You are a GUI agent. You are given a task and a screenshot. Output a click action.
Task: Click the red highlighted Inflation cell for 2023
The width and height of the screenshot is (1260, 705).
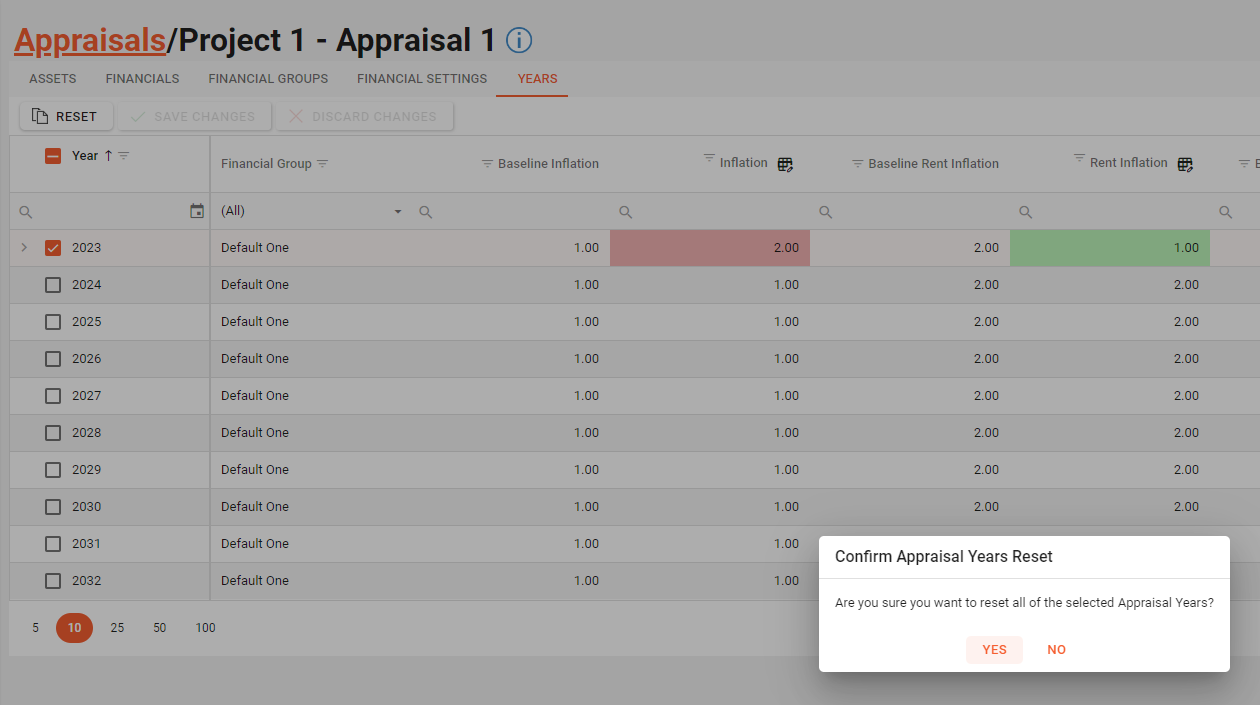709,248
